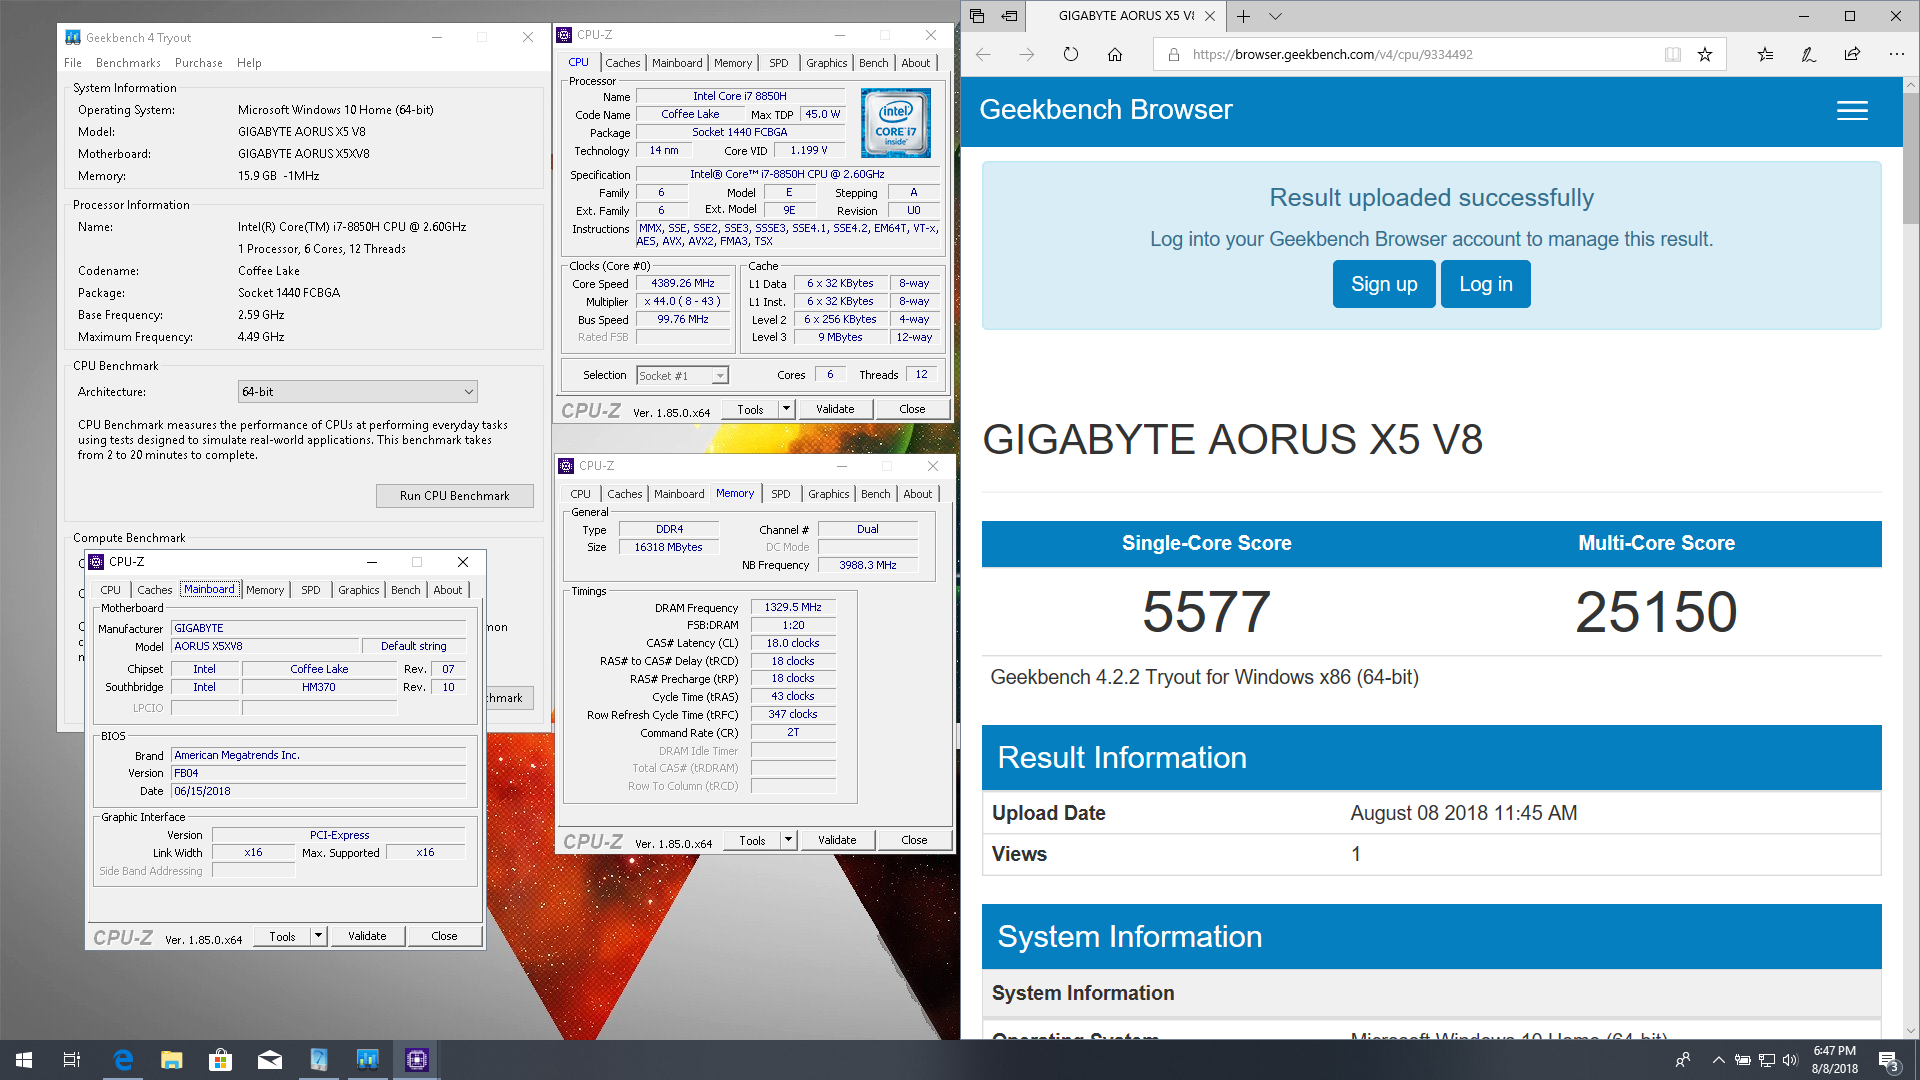Click the Single-Core Score value 5577
1920x1080 pixels.
click(1206, 611)
